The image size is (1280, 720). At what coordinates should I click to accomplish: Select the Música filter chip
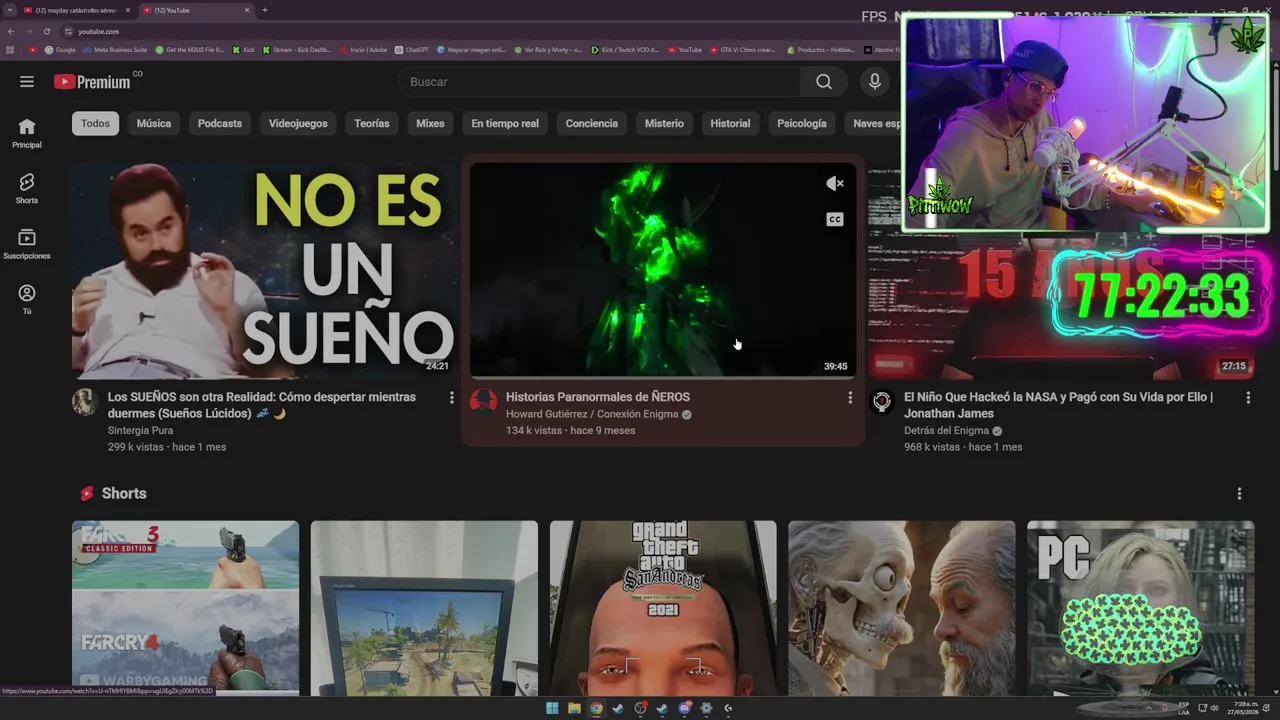click(154, 123)
